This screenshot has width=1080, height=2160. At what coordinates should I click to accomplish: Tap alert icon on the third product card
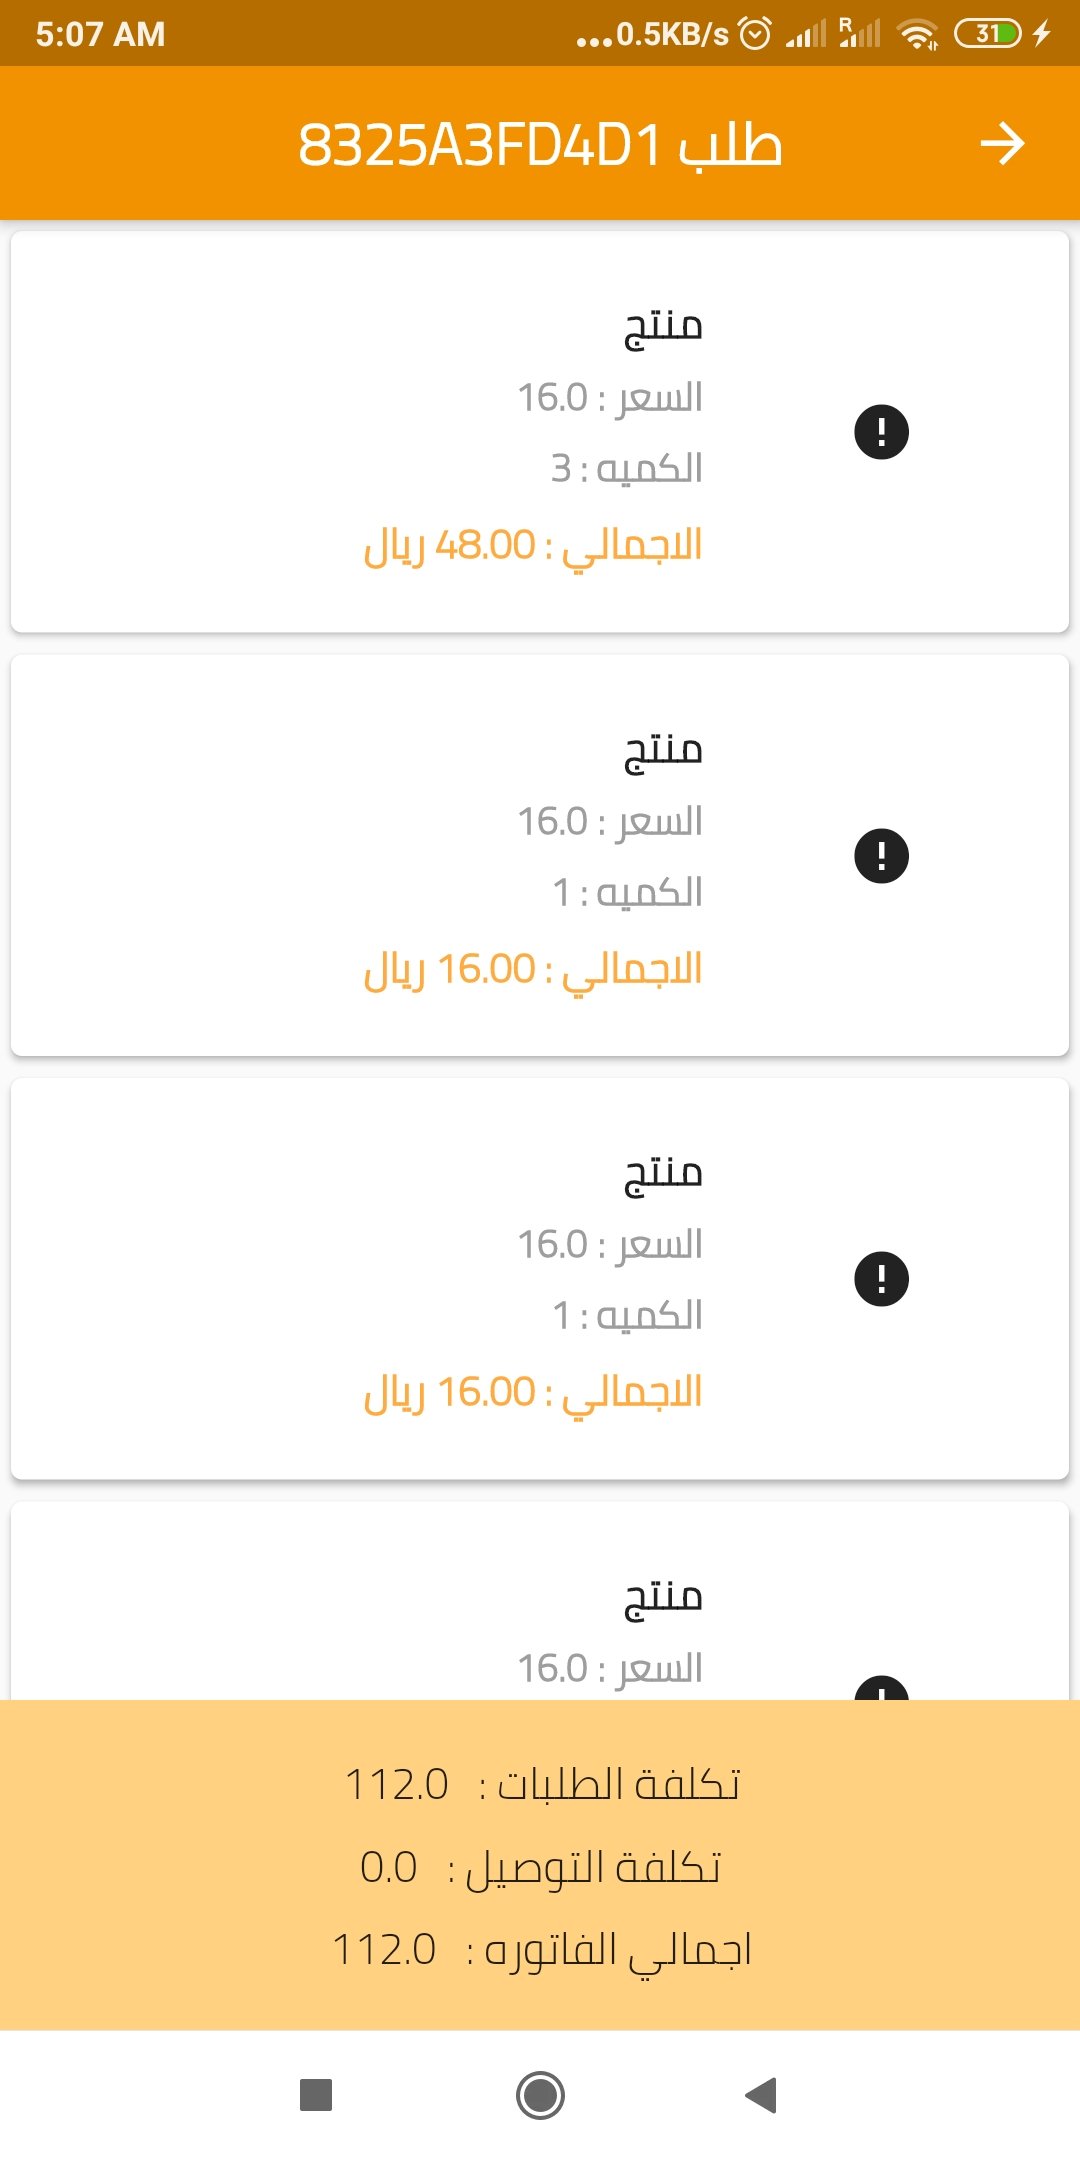tap(881, 1279)
